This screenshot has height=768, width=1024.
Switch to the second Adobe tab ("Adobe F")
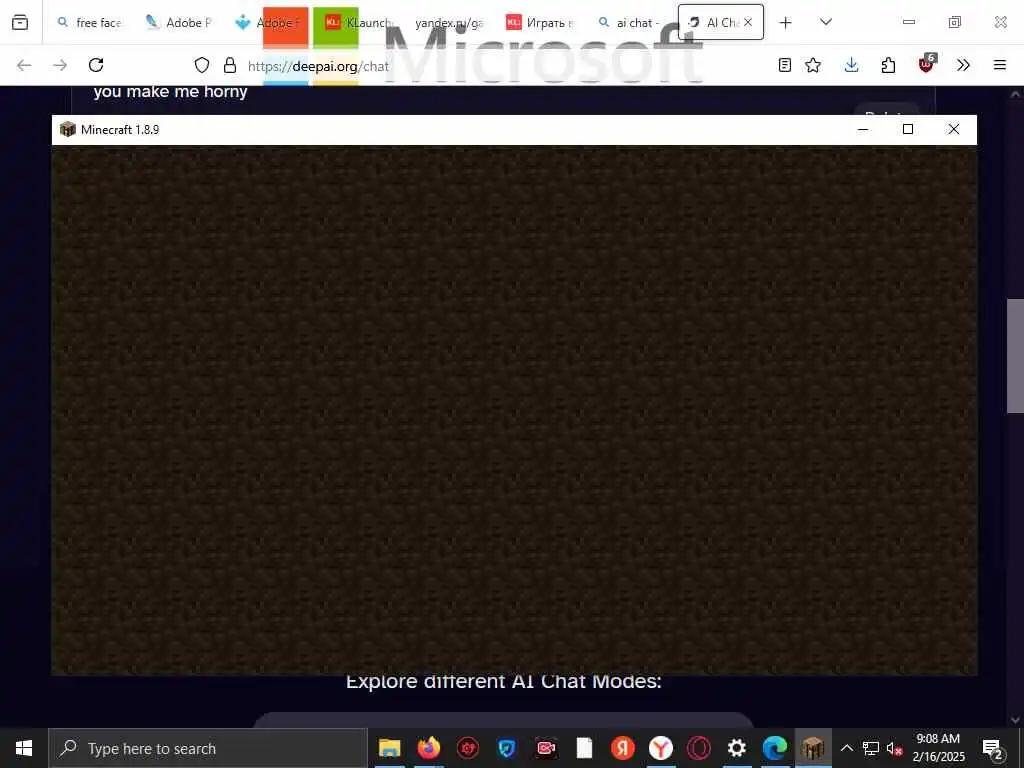(267, 22)
